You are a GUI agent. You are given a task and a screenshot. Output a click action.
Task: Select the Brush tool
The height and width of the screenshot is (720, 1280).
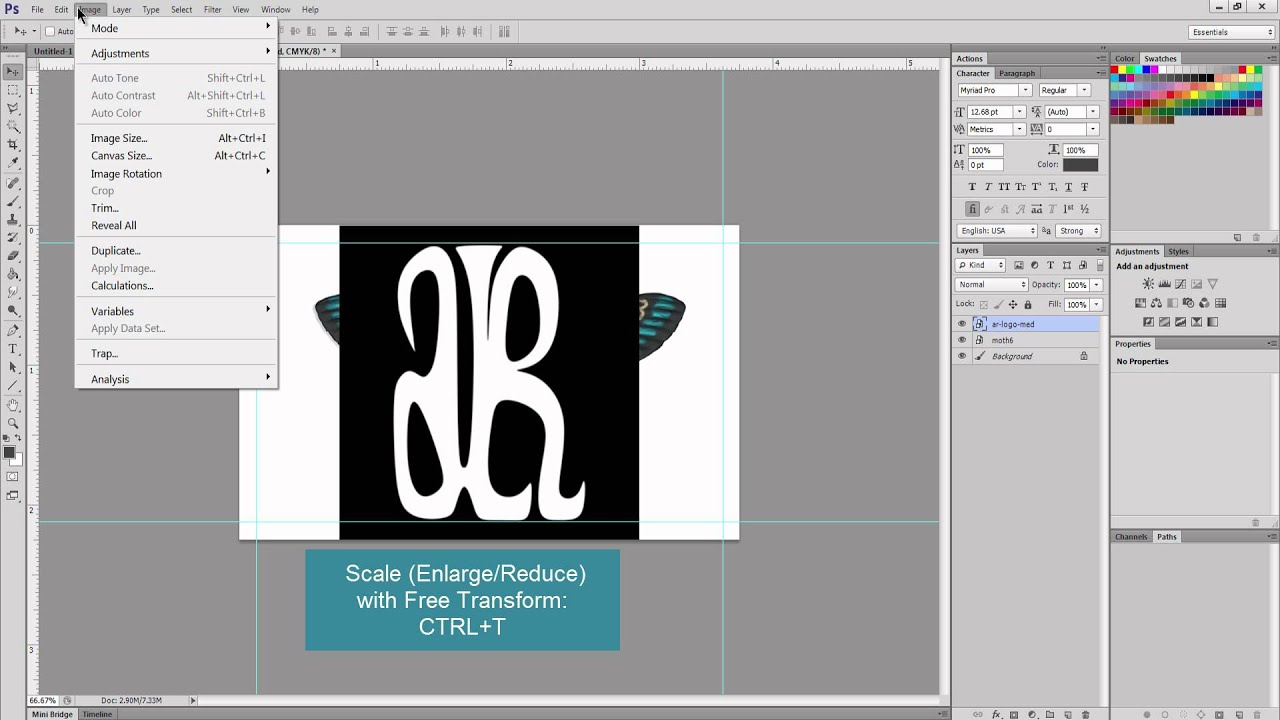click(x=13, y=201)
